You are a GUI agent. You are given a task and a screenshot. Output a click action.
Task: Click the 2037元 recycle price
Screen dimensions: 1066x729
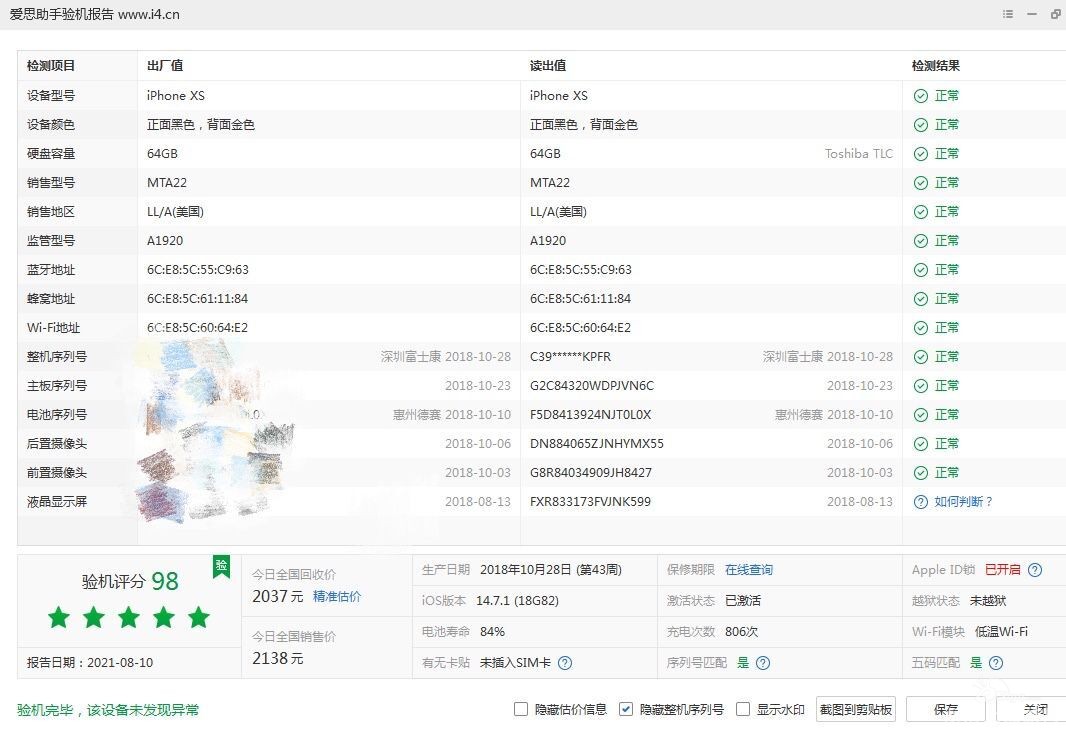point(277,596)
